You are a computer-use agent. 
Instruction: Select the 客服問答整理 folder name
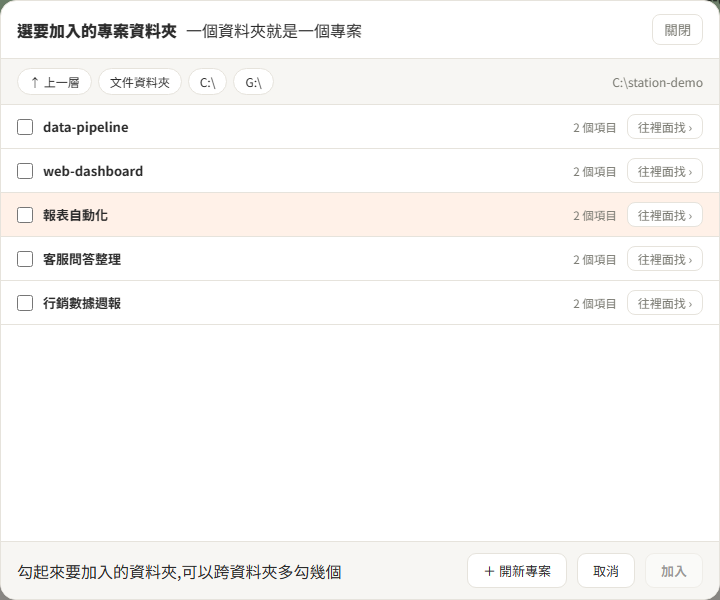point(82,259)
